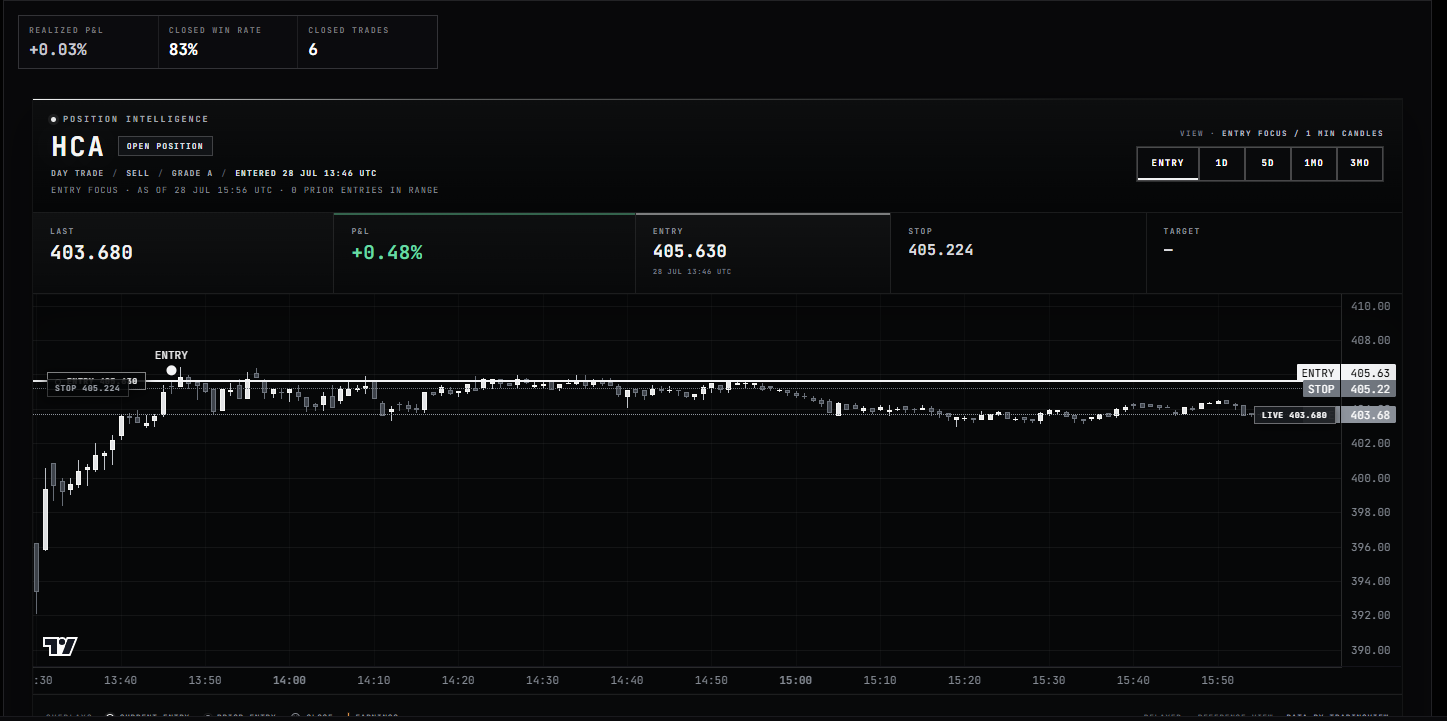Click the 15:20 time axis label
1447x721 pixels.
coord(965,680)
